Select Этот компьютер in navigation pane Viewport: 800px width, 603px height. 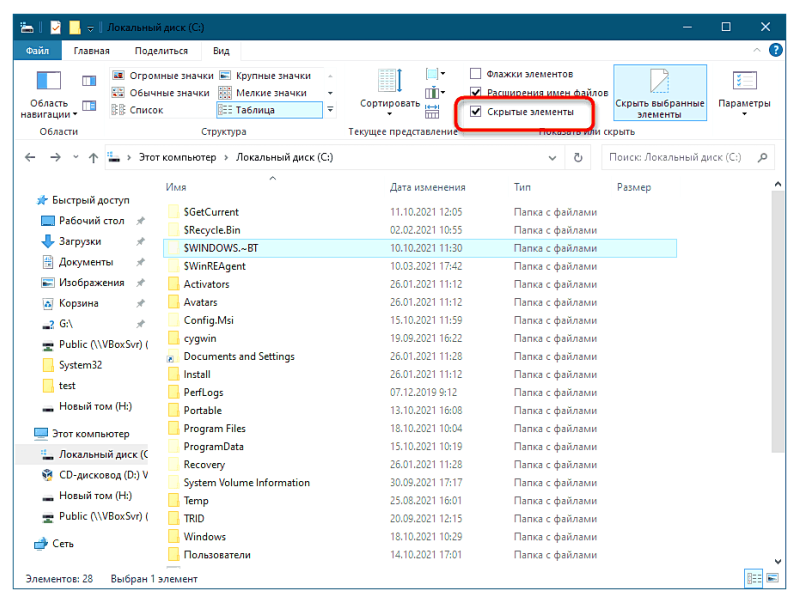coord(82,434)
